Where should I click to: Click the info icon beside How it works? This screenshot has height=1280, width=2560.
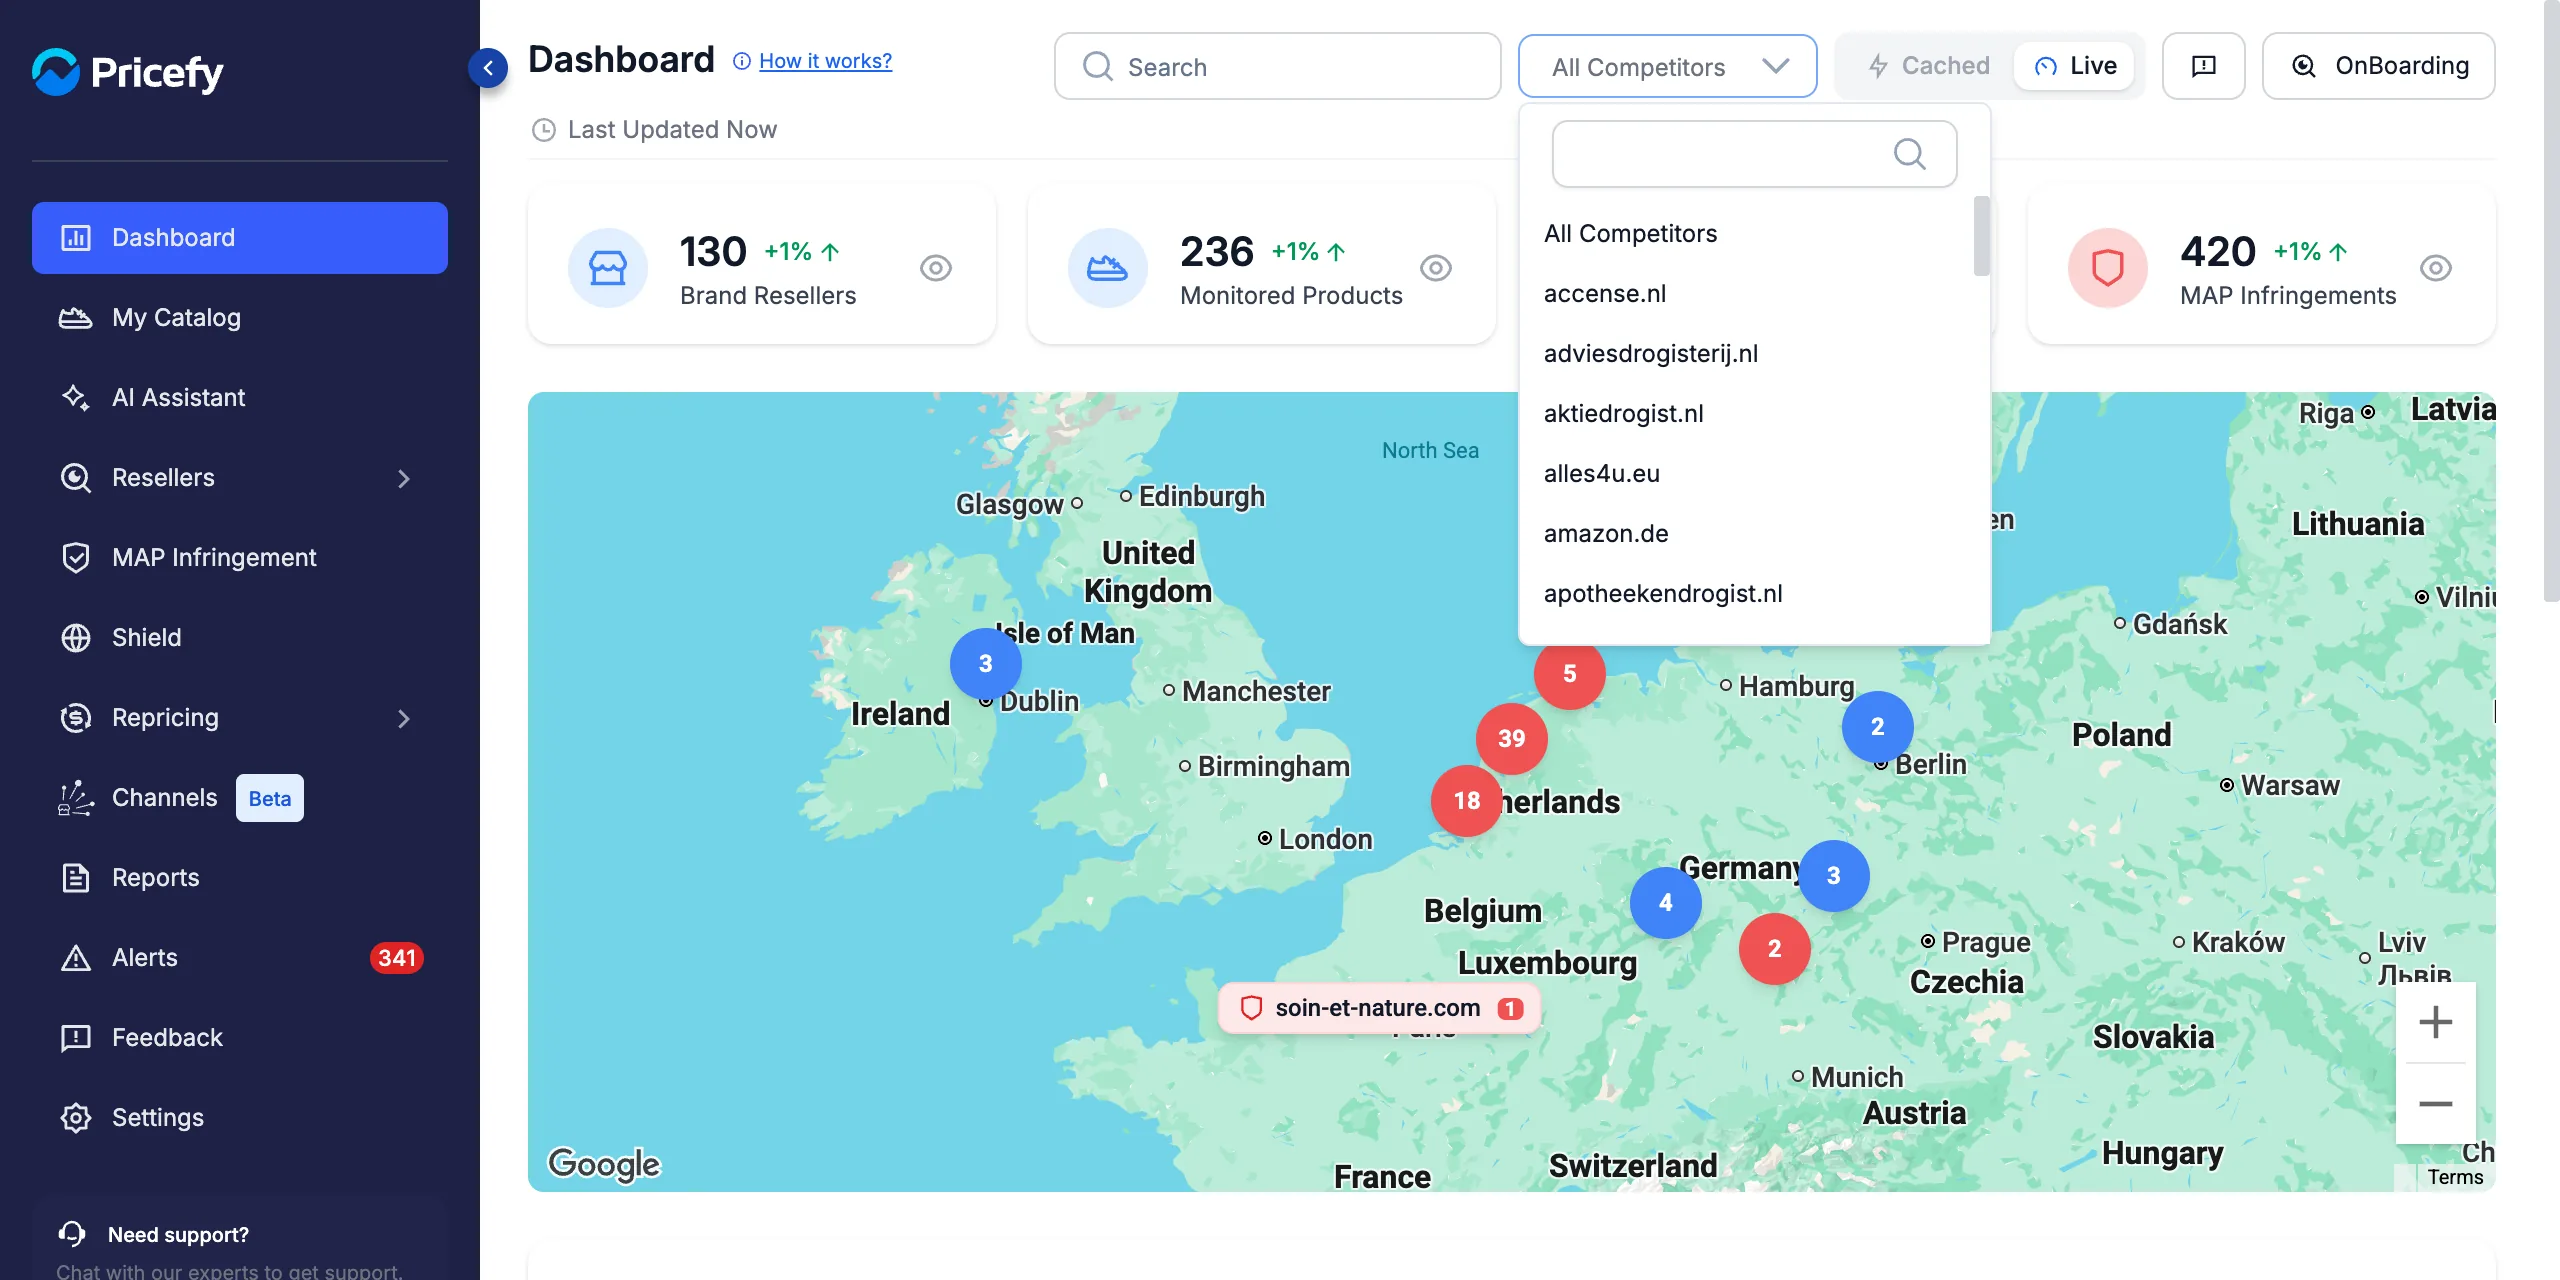(742, 61)
